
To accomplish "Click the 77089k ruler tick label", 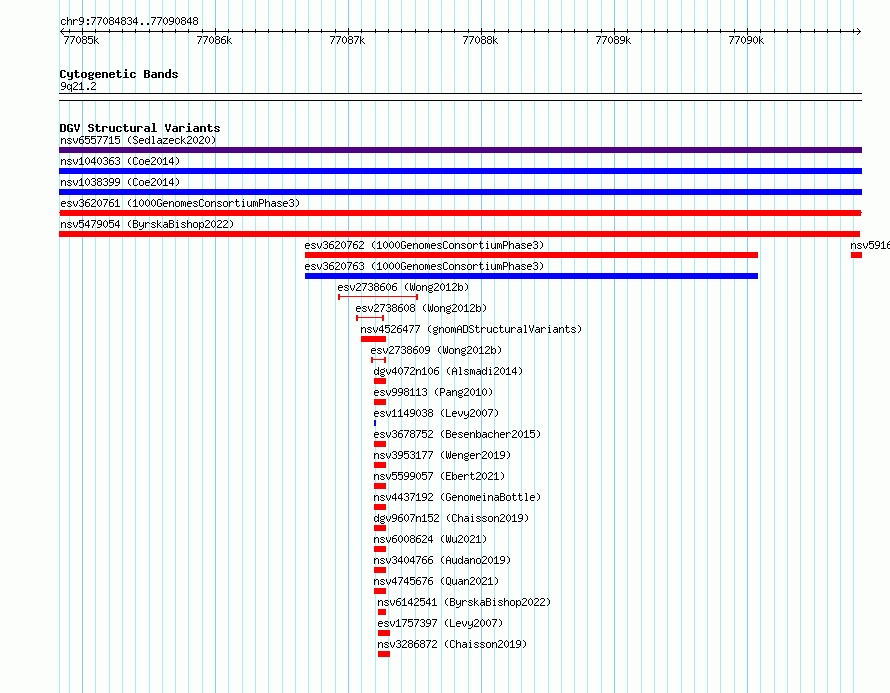I will pyautogui.click(x=613, y=40).
